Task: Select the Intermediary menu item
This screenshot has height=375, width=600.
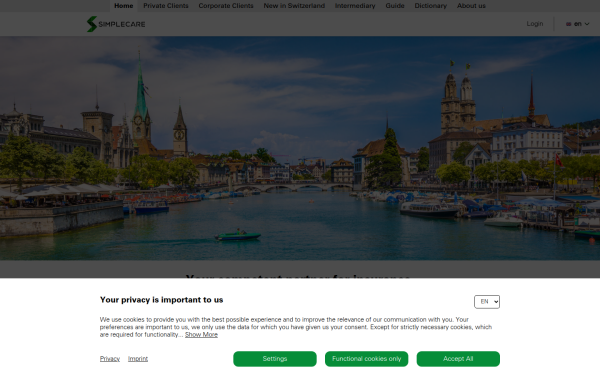Action: [355, 6]
